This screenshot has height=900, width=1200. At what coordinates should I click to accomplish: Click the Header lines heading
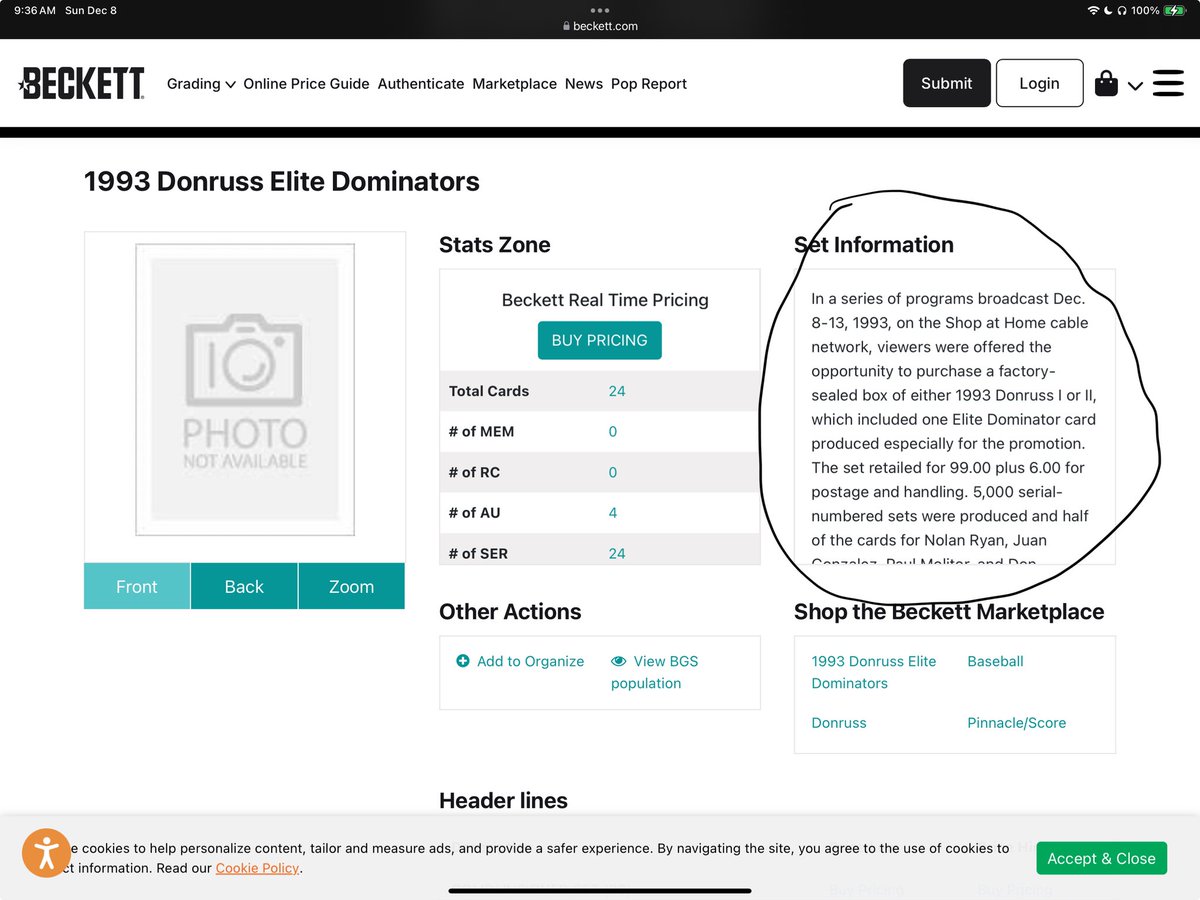click(x=503, y=801)
